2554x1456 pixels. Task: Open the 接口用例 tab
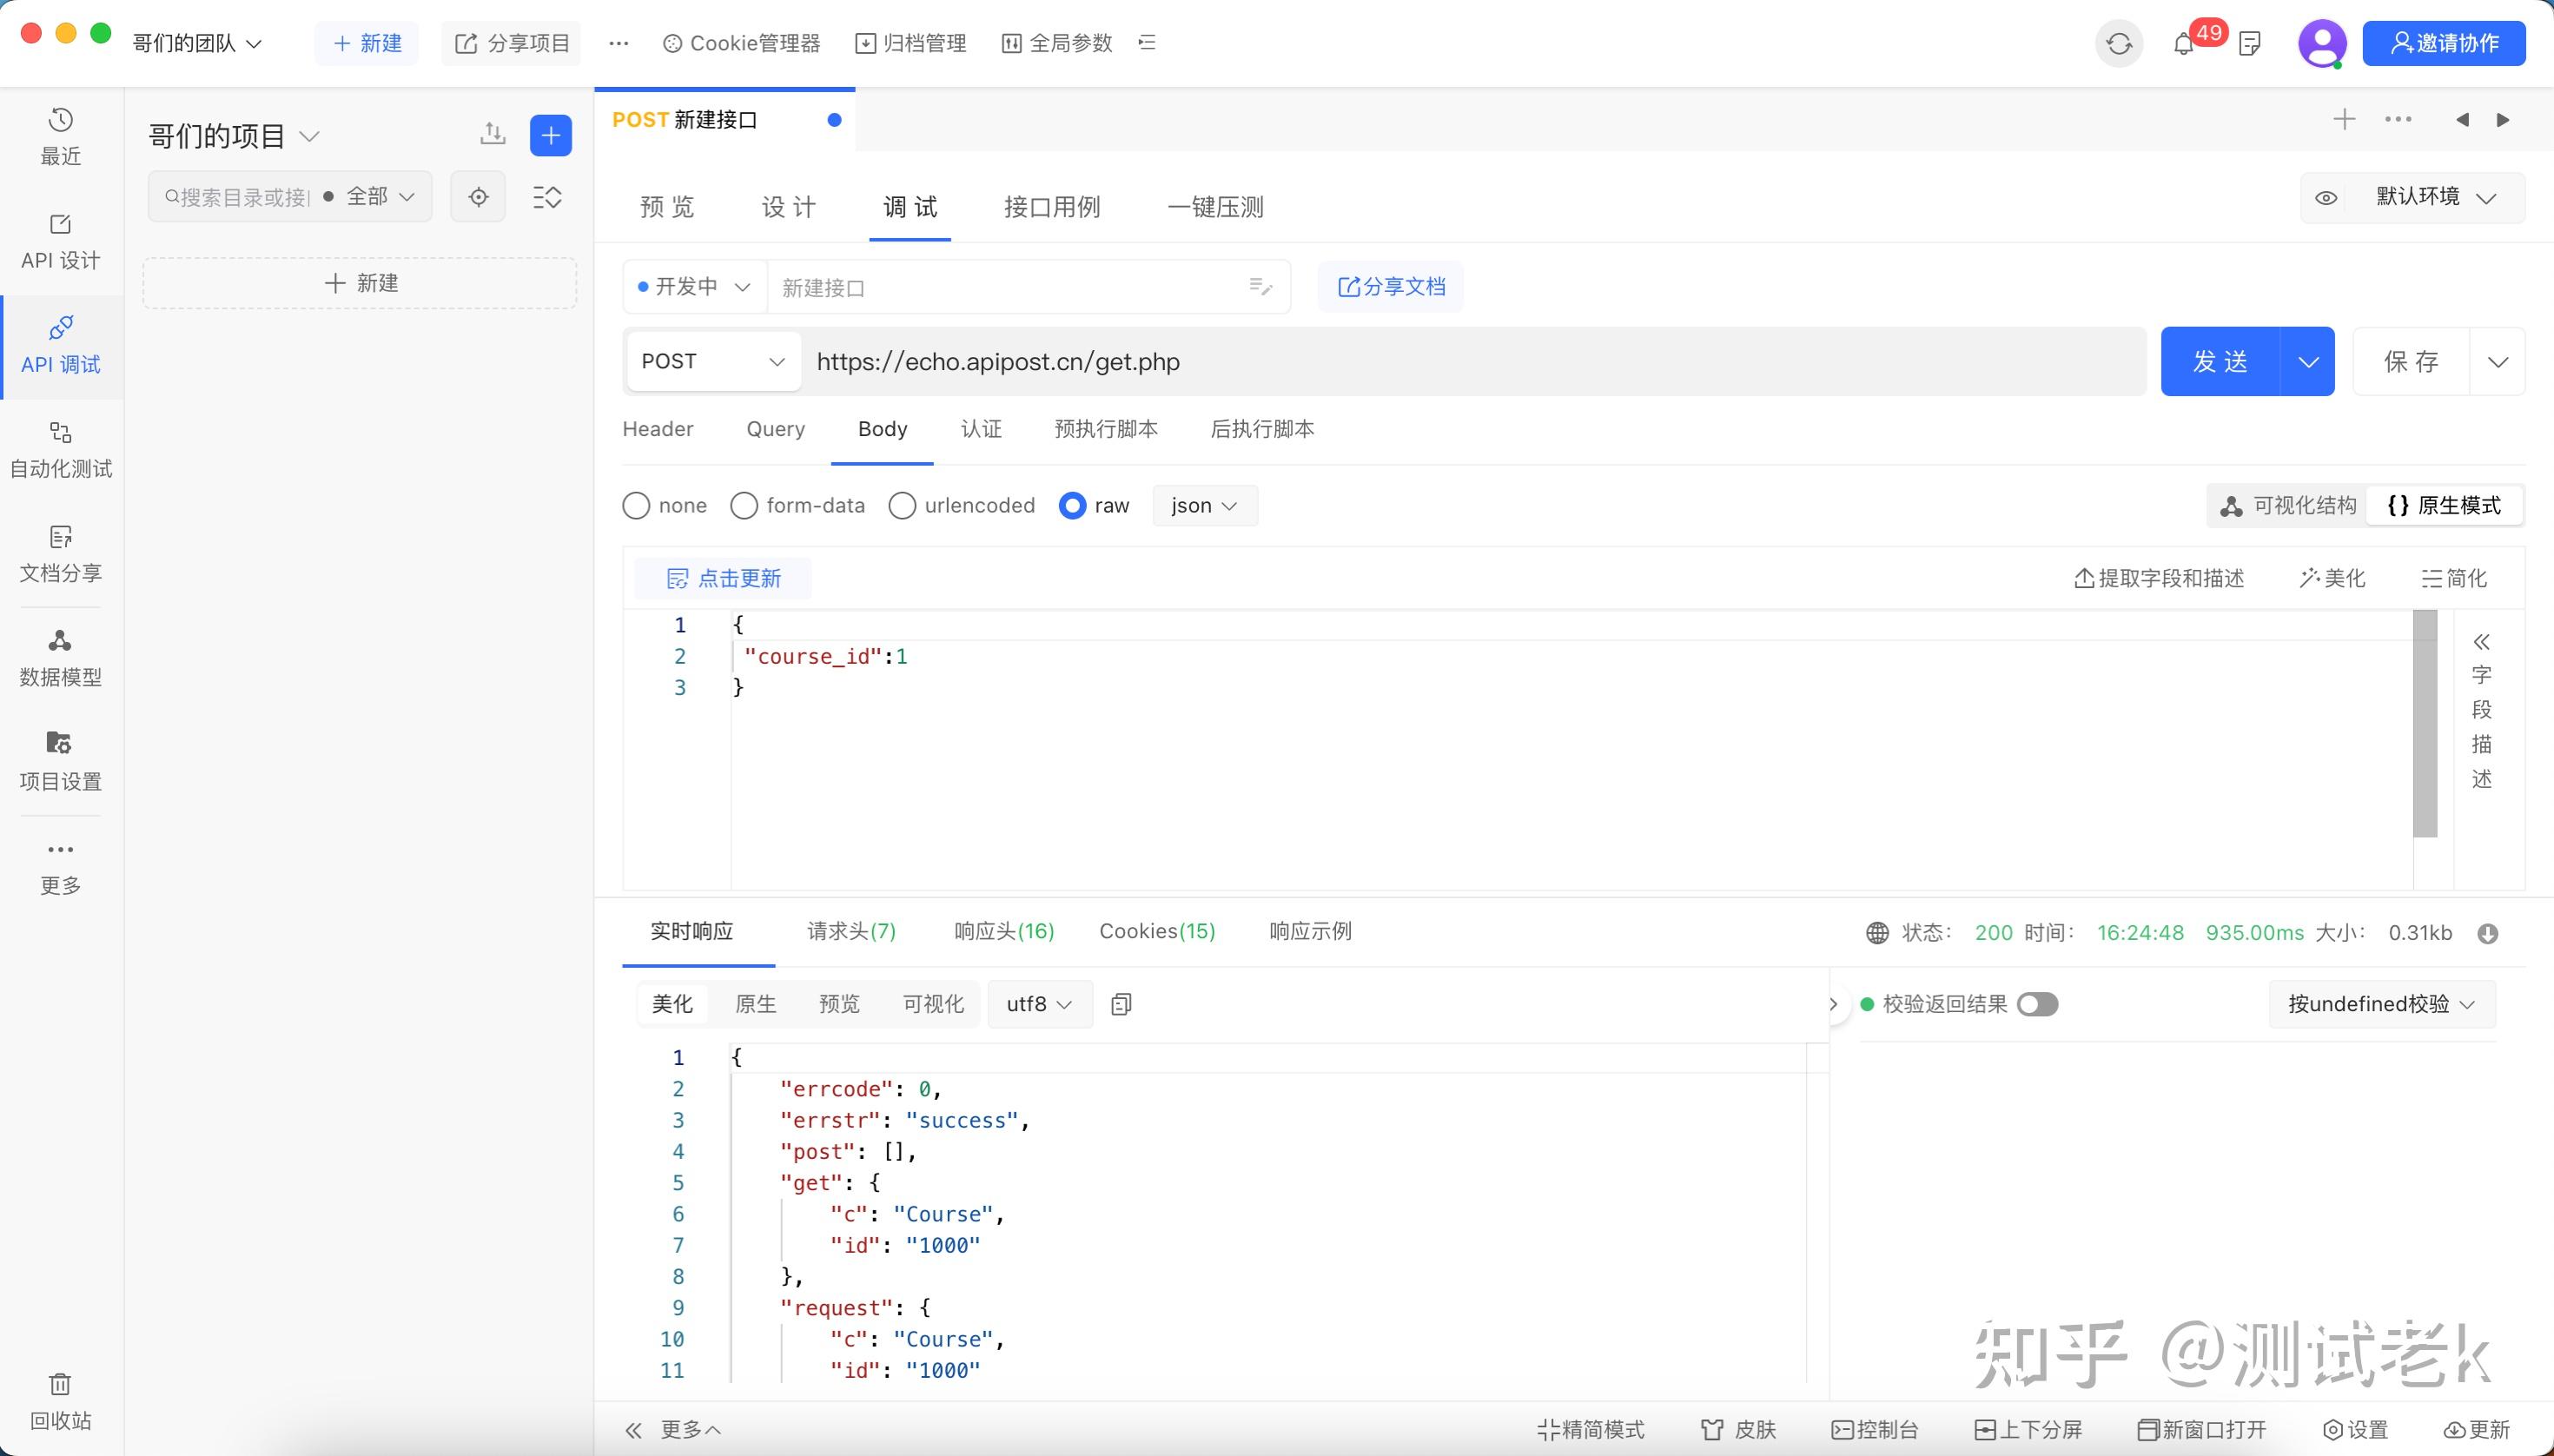coord(1051,207)
